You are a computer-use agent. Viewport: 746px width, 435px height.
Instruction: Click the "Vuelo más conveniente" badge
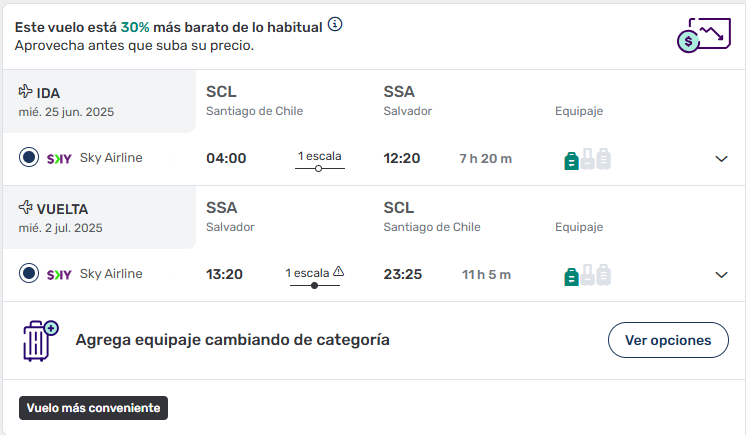[93, 408]
